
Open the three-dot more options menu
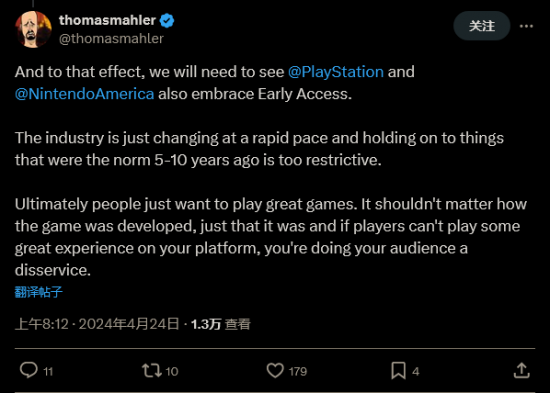click(526, 26)
